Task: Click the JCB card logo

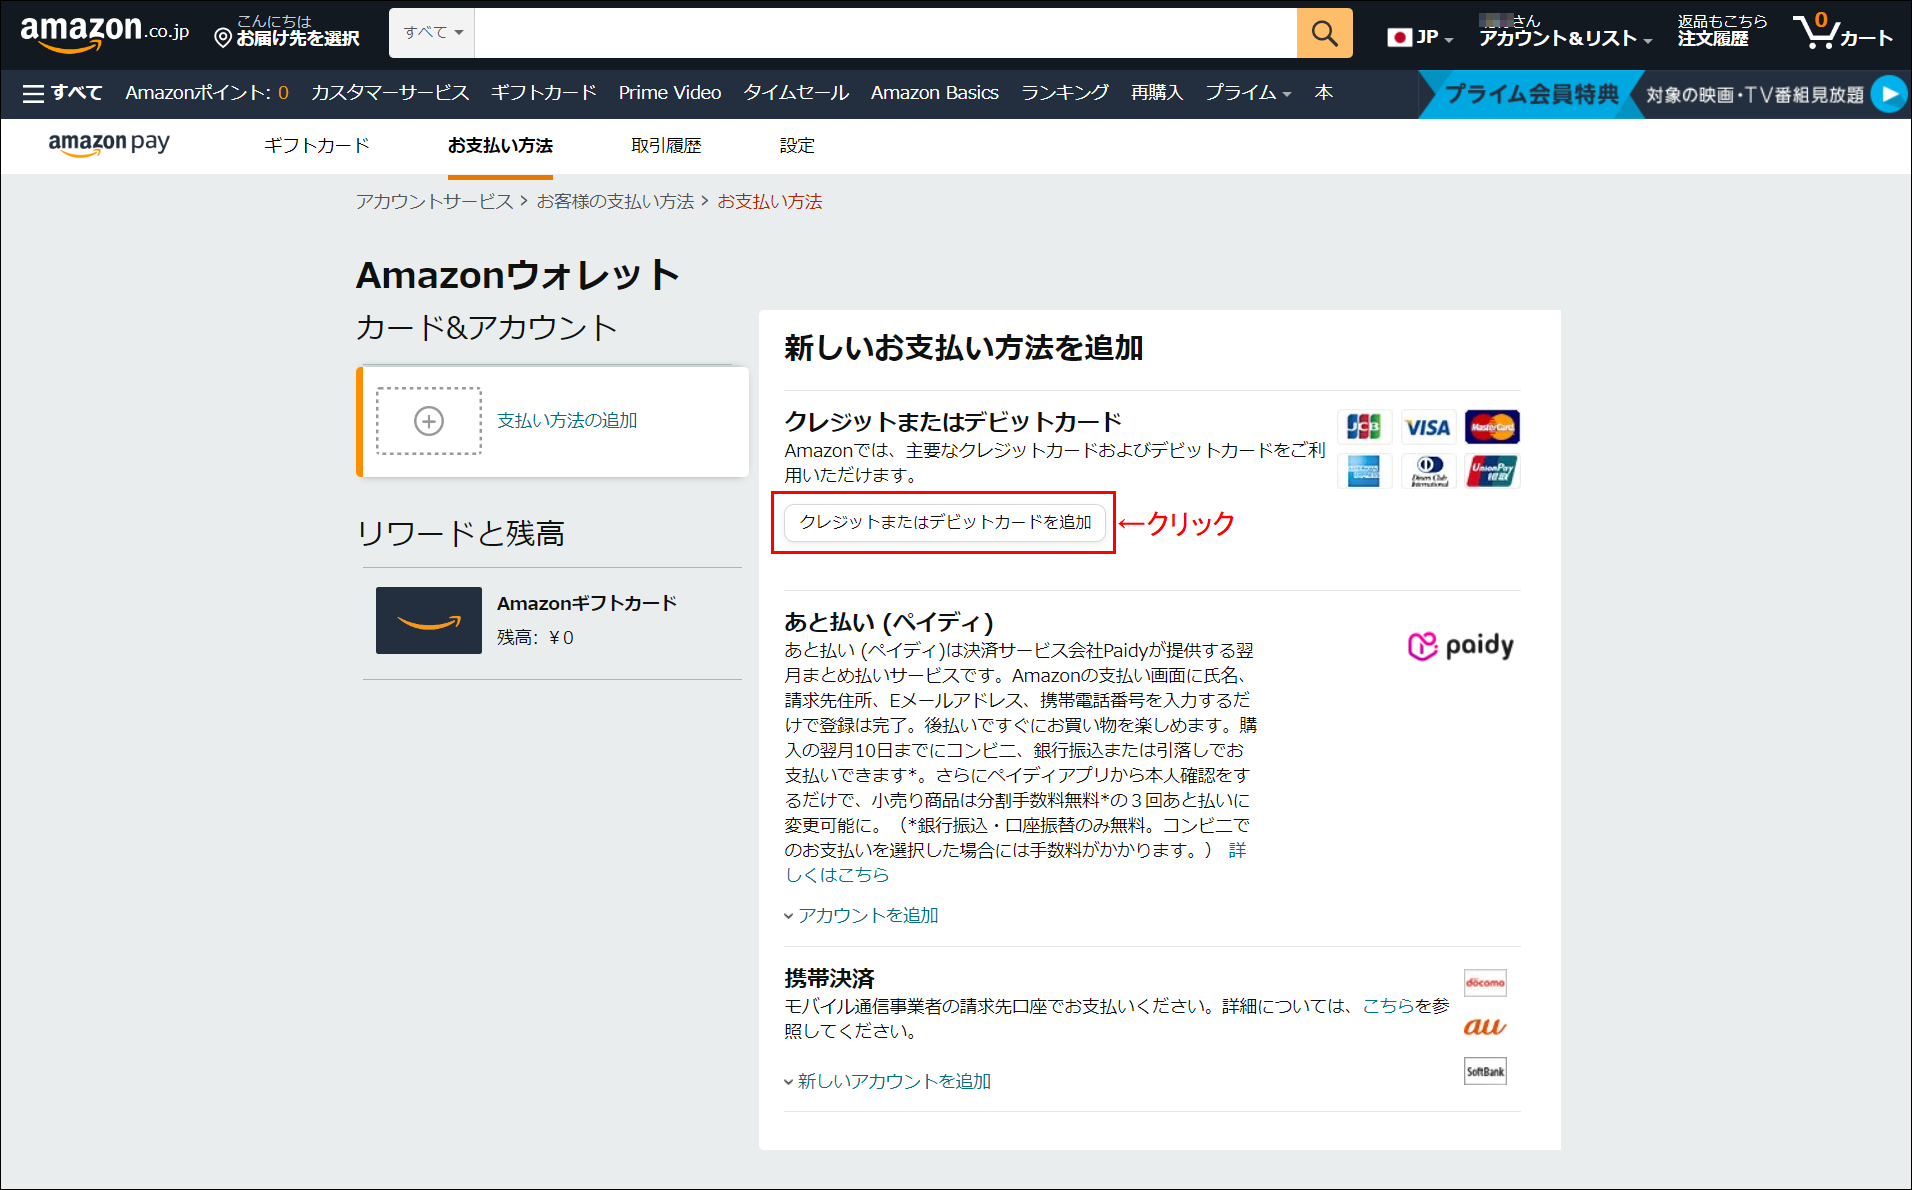Action: (x=1363, y=427)
